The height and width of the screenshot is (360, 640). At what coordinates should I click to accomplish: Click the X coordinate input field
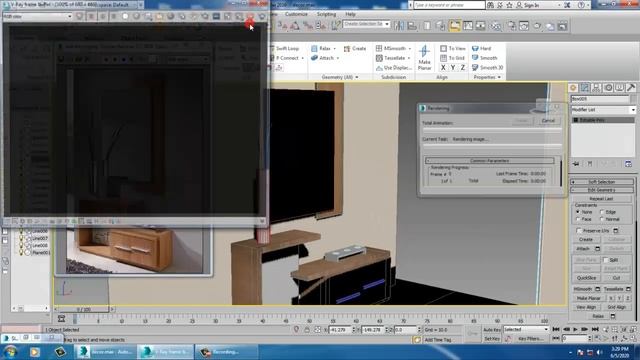pos(340,329)
